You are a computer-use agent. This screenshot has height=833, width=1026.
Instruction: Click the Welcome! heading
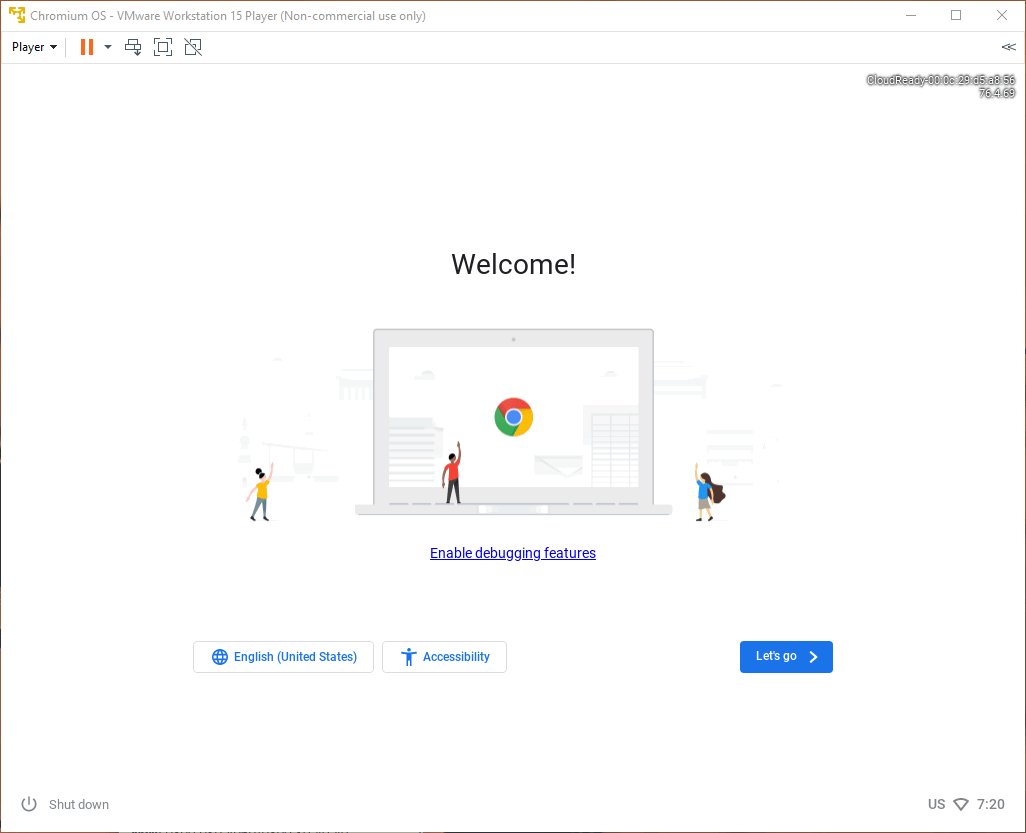514,264
